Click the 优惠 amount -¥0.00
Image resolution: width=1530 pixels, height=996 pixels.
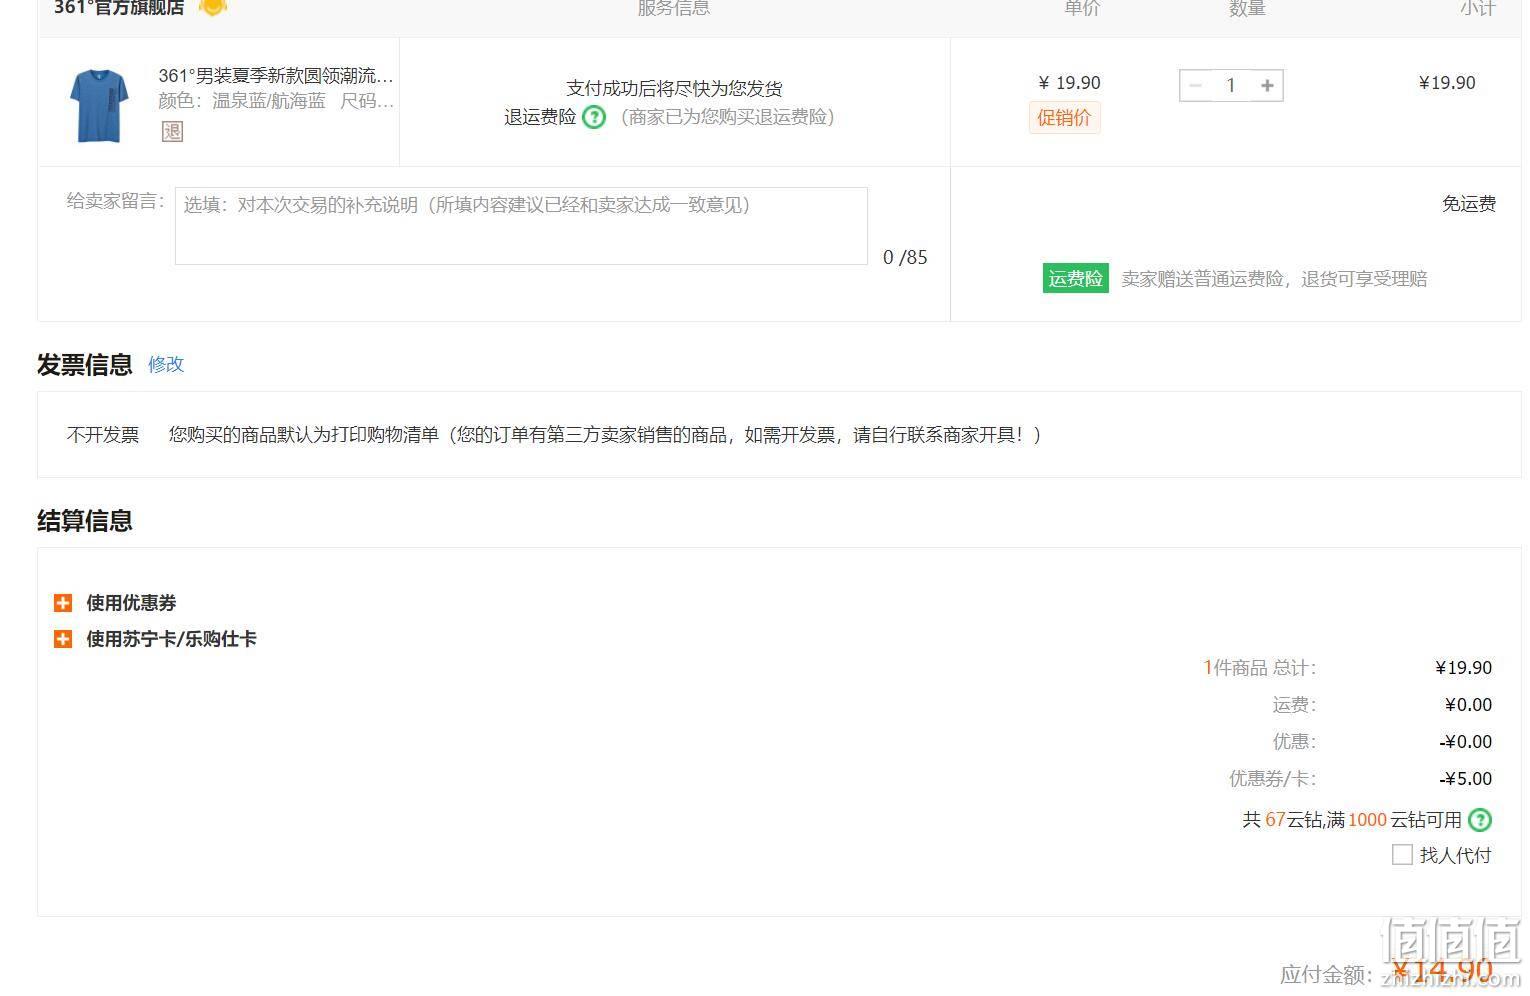(x=1465, y=742)
